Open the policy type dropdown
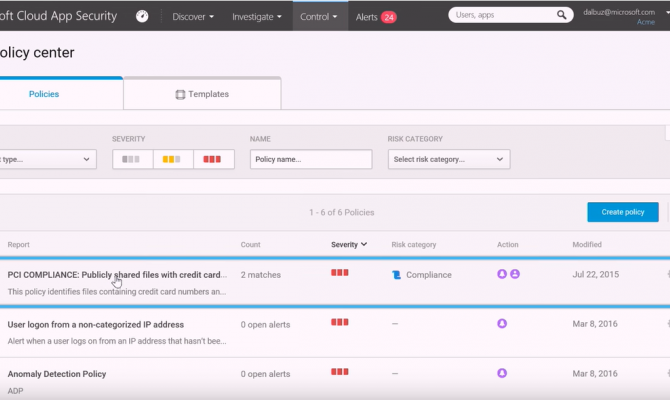Screen dimensions: 670x400 48,159
